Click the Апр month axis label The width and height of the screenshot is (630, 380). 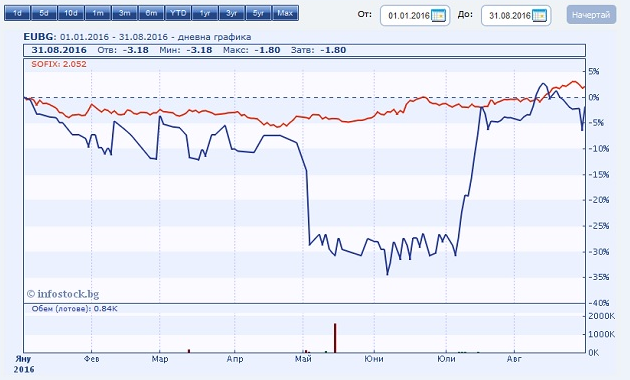click(235, 359)
